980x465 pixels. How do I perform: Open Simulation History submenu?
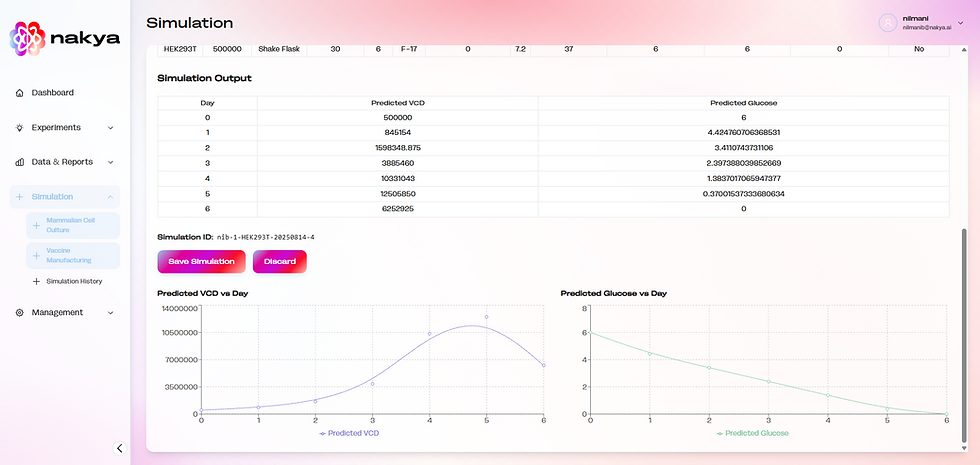point(73,281)
